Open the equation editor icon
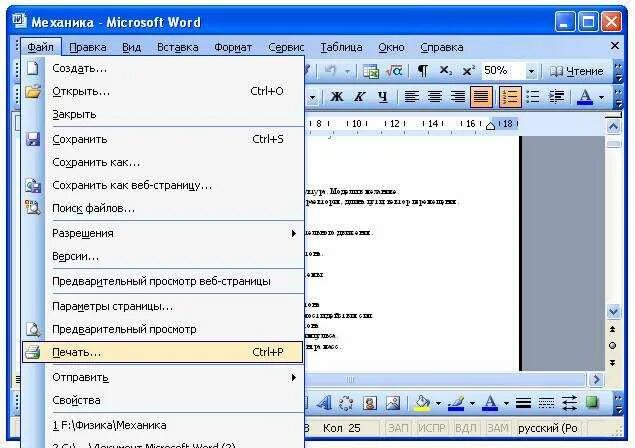 click(394, 71)
